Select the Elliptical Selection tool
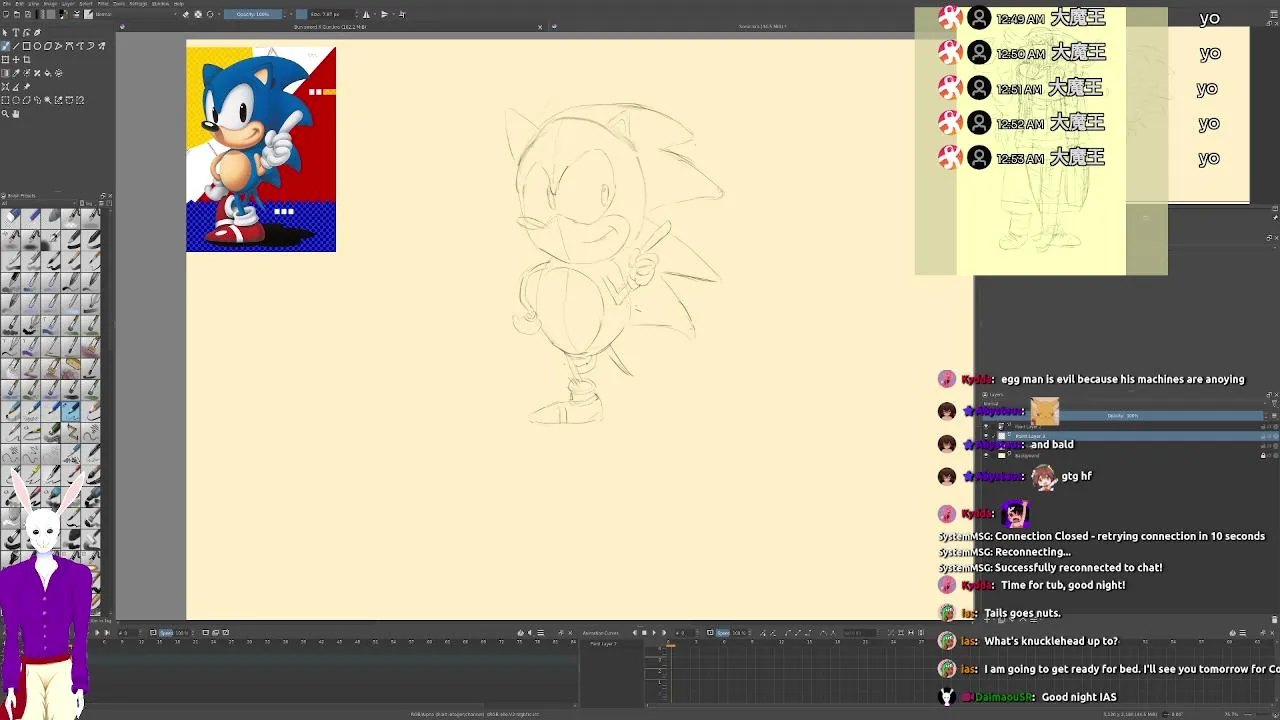 pos(16,100)
